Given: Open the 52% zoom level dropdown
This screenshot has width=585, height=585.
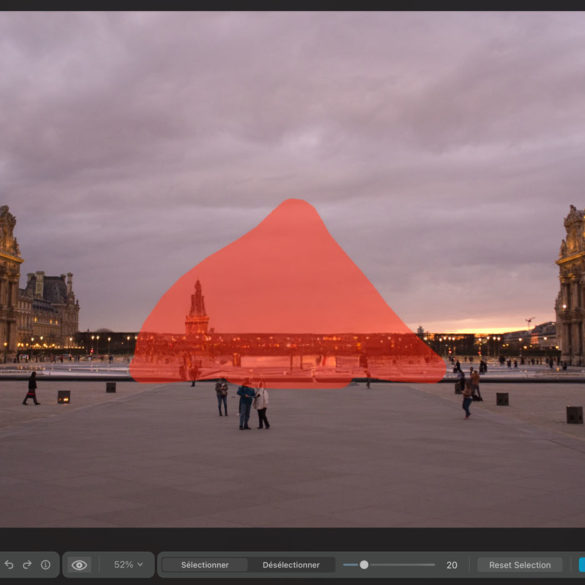Looking at the screenshot, I should pos(128,565).
